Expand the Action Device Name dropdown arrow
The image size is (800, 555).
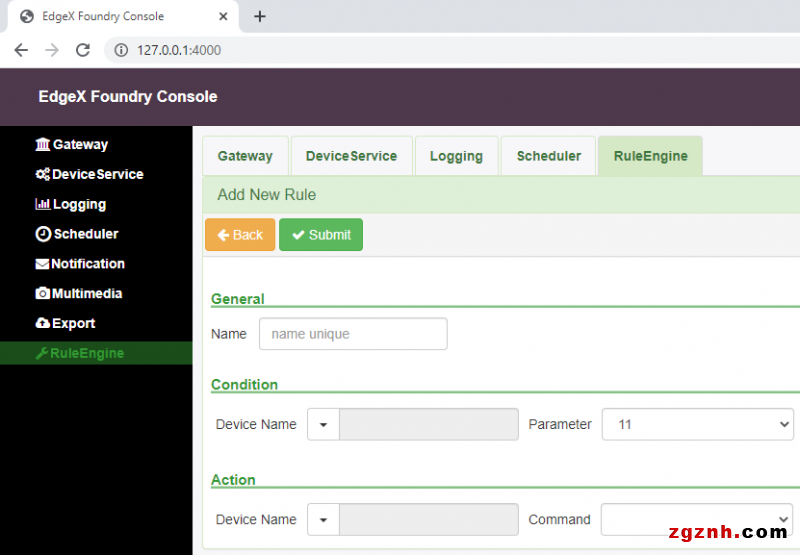pyautogui.click(x=323, y=519)
